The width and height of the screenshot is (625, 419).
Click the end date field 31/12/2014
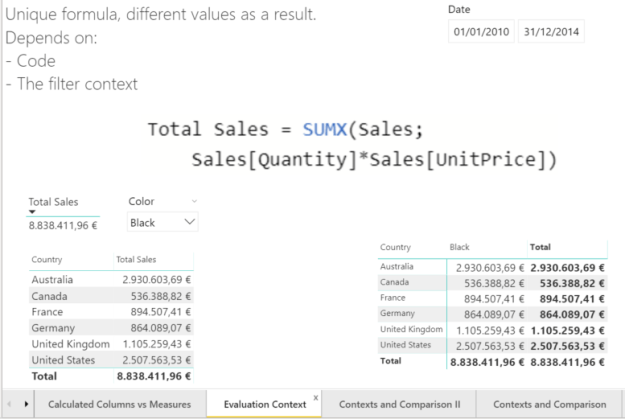click(x=551, y=32)
